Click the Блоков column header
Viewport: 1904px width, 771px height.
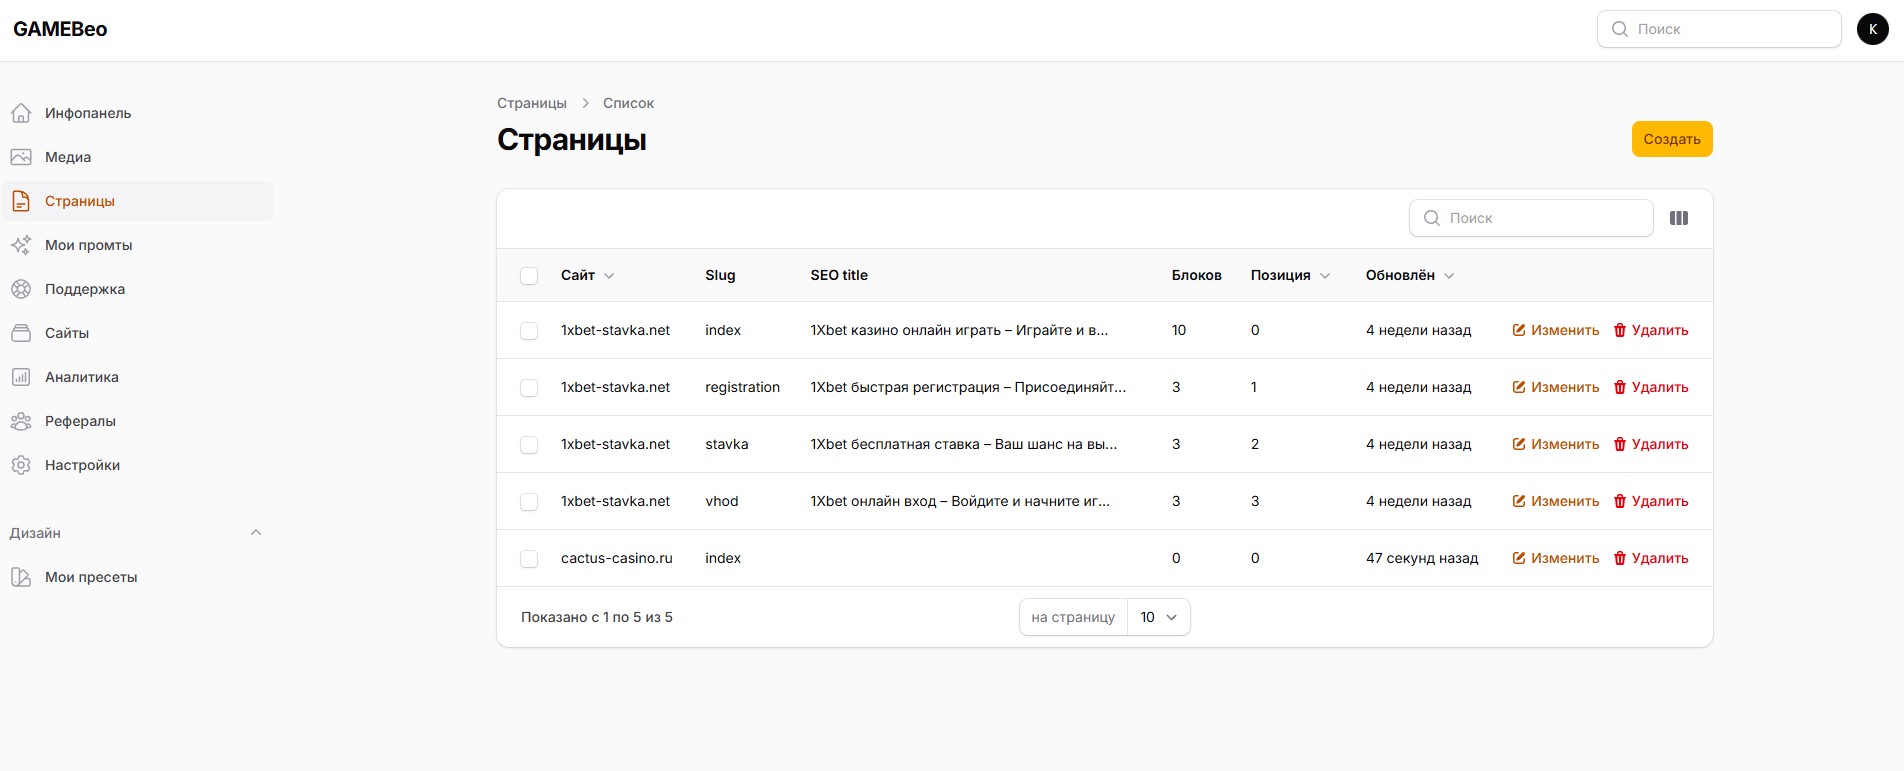pyautogui.click(x=1197, y=275)
